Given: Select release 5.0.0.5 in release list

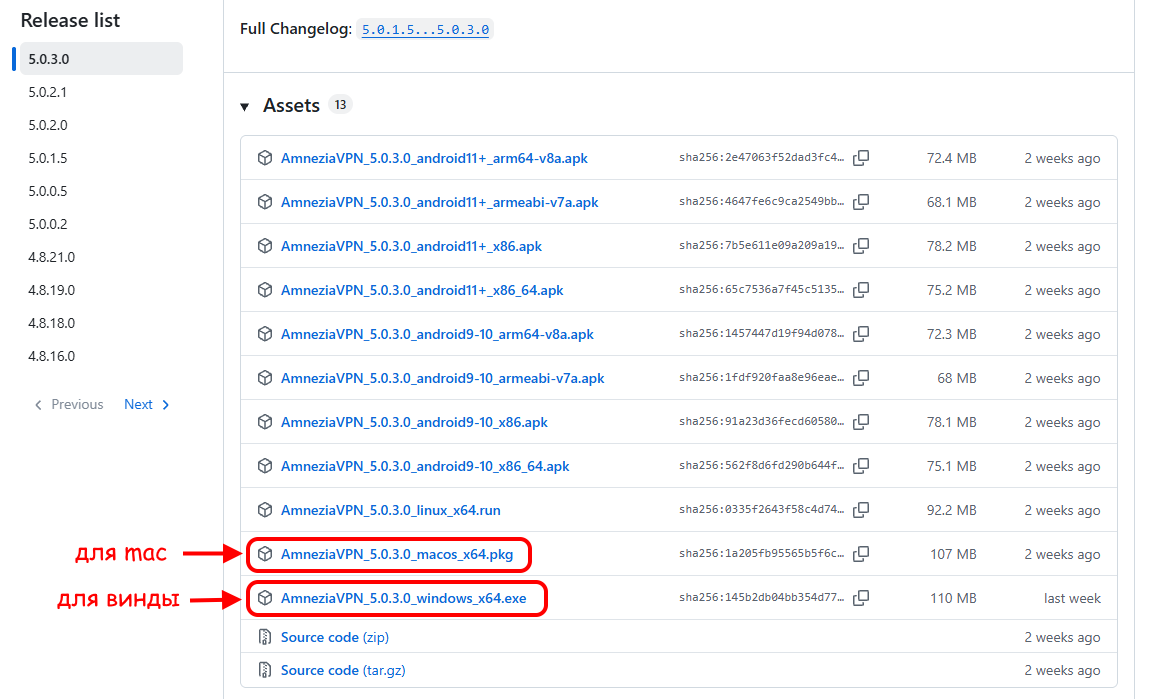Looking at the screenshot, I should point(48,191).
